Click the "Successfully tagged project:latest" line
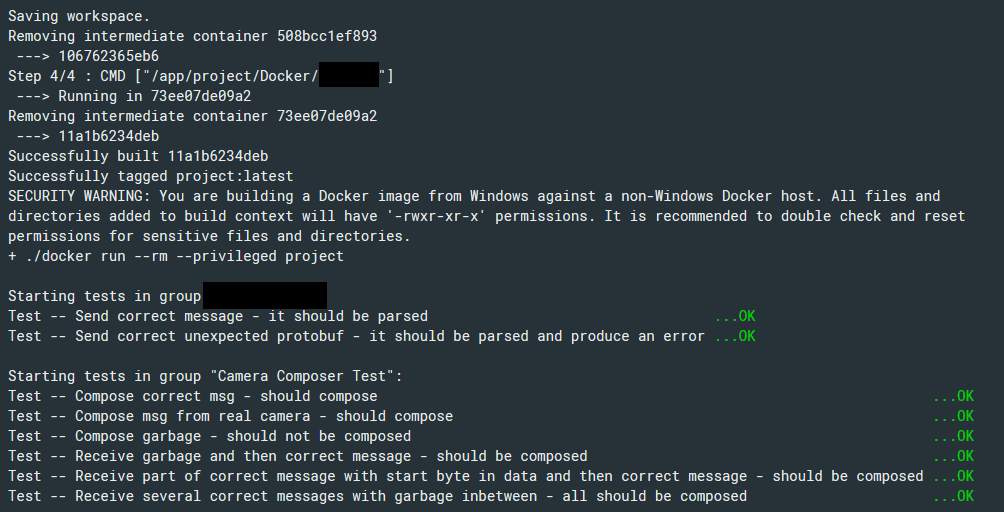This screenshot has height=512, width=1004. (x=146, y=176)
